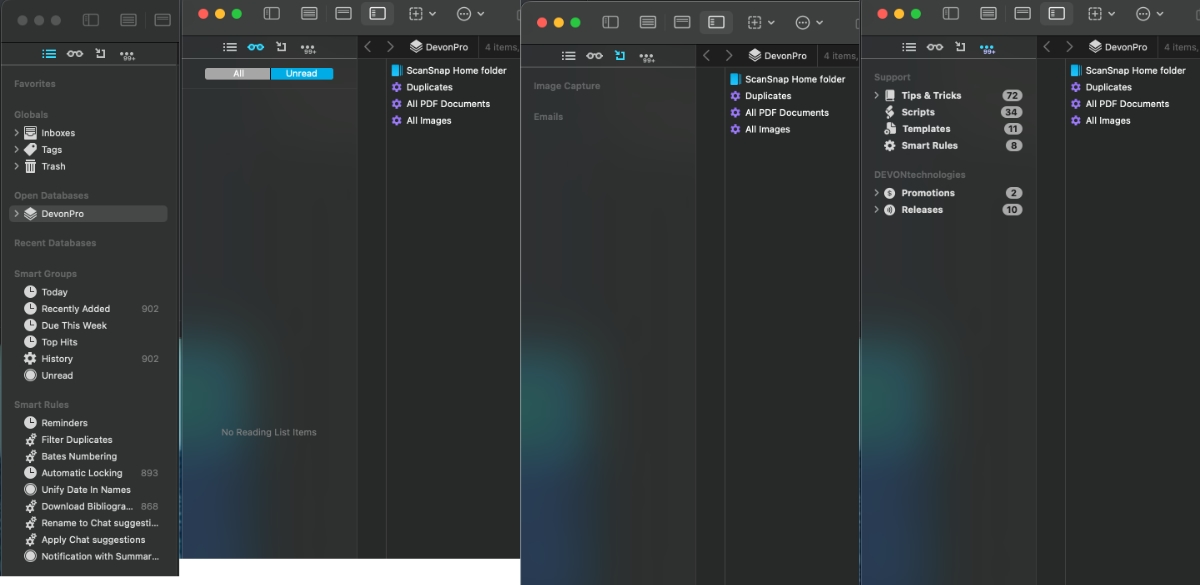Select the Recently Added smart group
Image resolution: width=1200 pixels, height=585 pixels.
click(75, 309)
